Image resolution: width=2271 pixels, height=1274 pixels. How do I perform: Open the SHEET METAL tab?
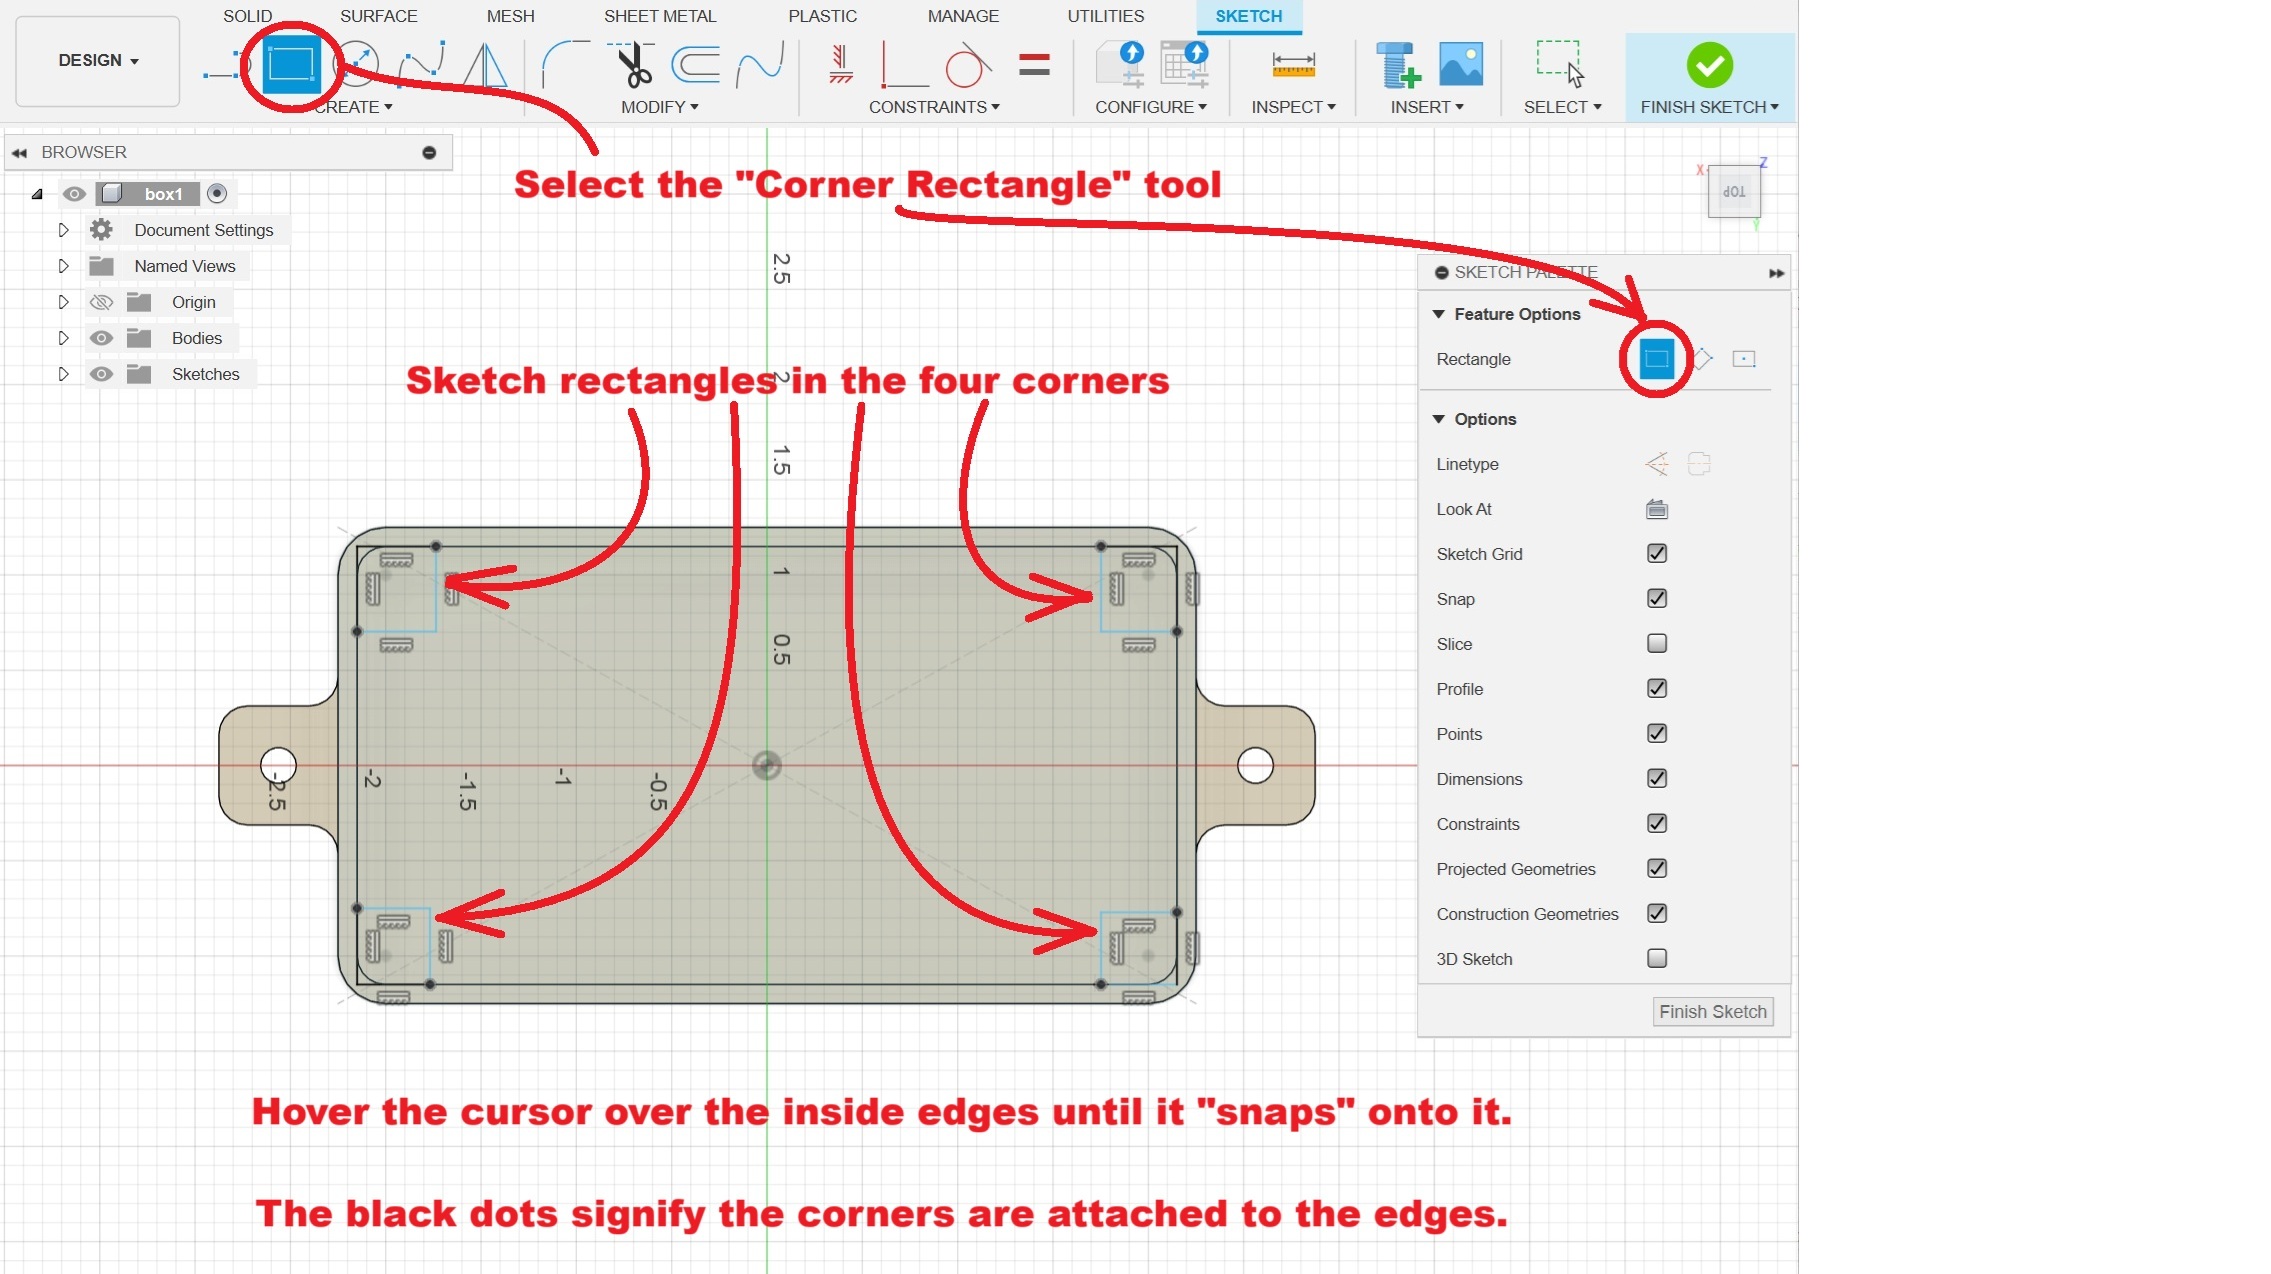click(x=659, y=16)
